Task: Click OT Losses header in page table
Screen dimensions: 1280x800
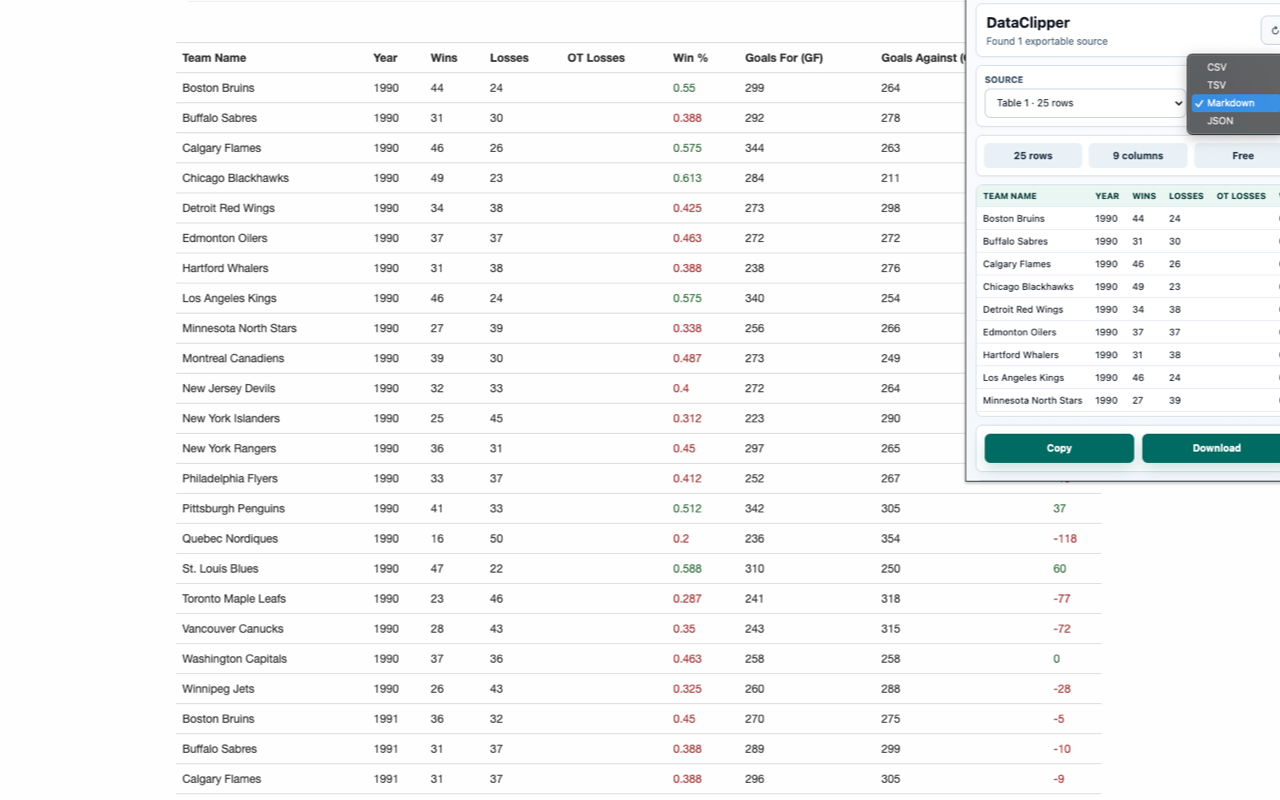Action: point(596,58)
